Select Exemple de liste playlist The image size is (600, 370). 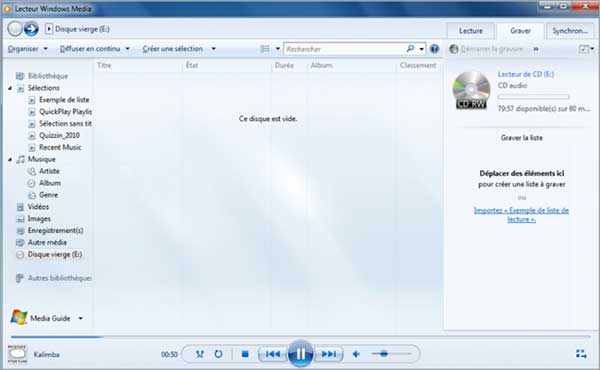point(64,100)
